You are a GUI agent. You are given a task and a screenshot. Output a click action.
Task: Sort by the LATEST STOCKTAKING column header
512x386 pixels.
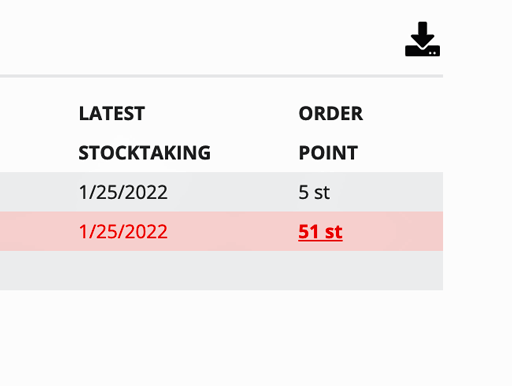pos(145,133)
